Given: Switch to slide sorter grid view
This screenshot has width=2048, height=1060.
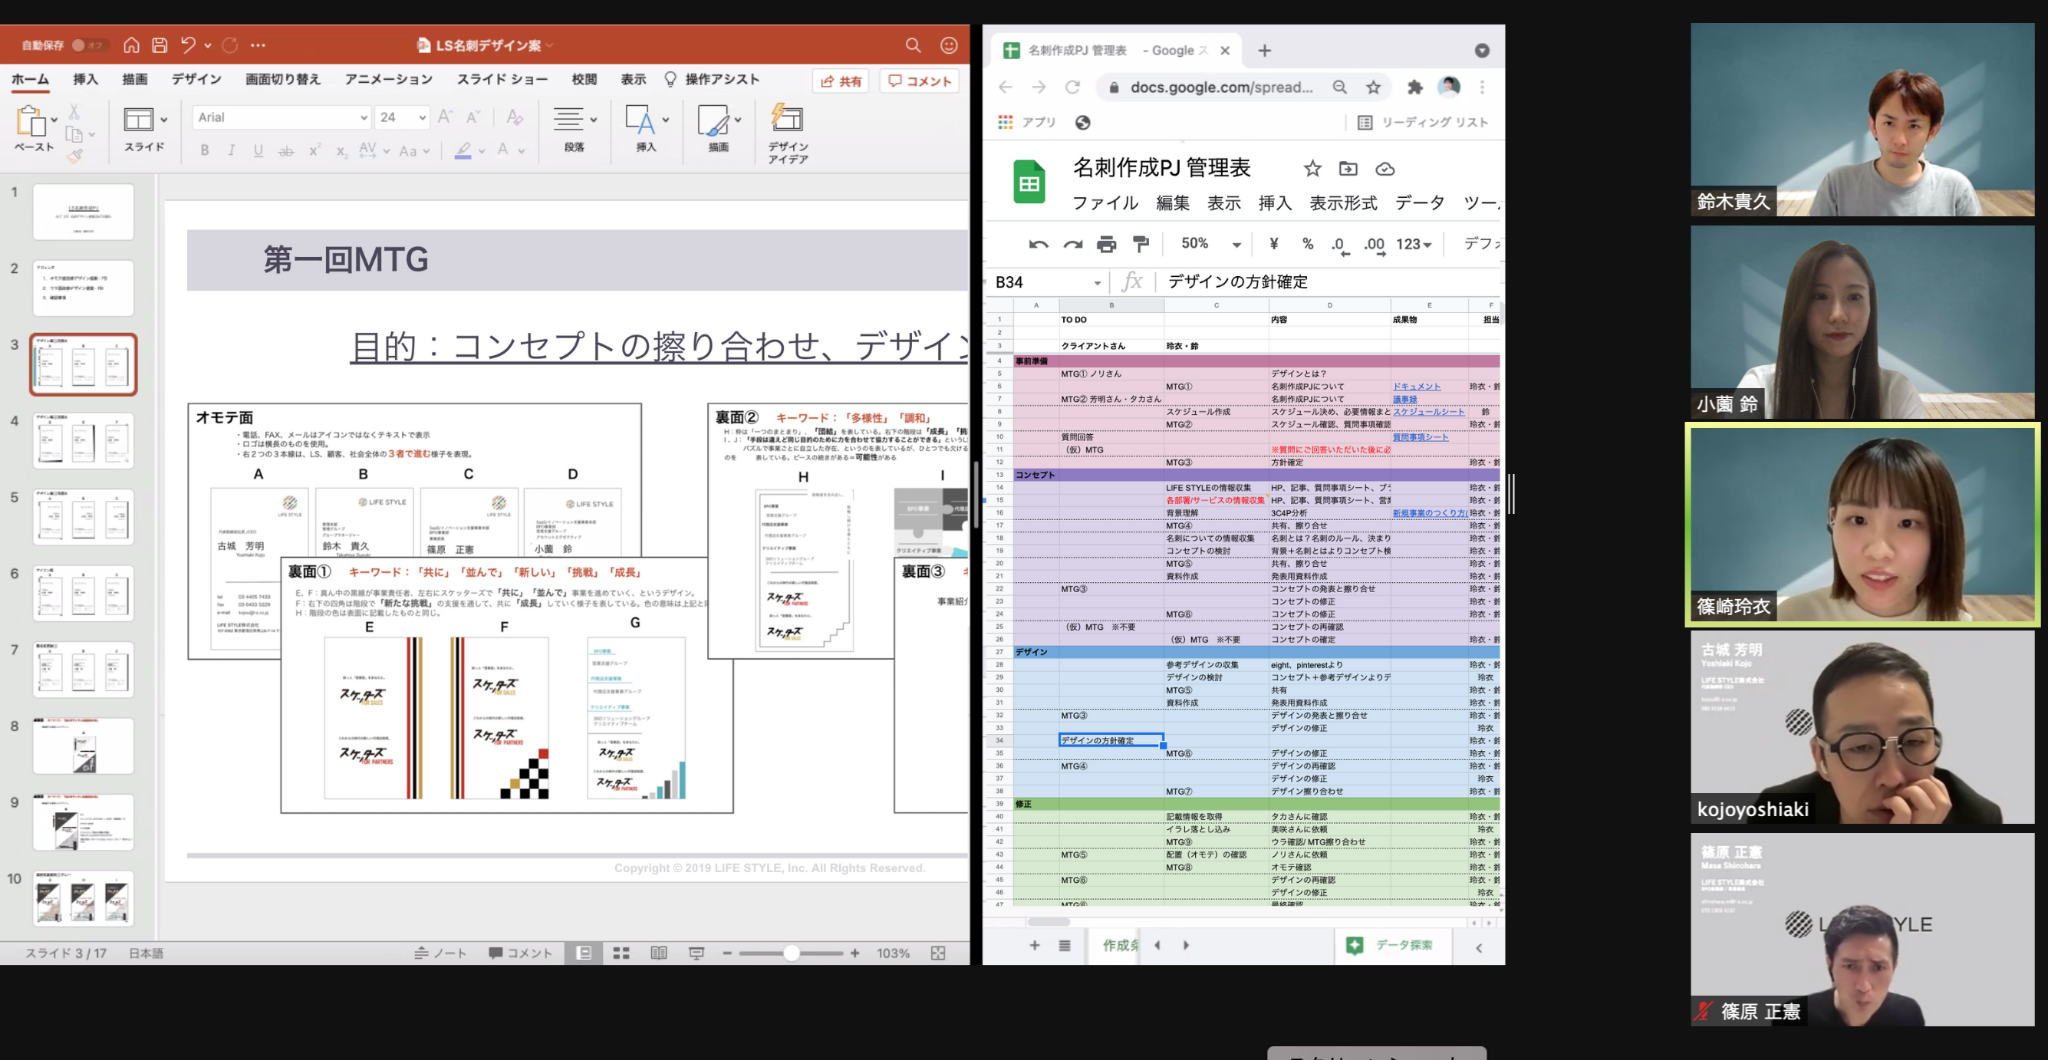Looking at the screenshot, I should click(621, 953).
